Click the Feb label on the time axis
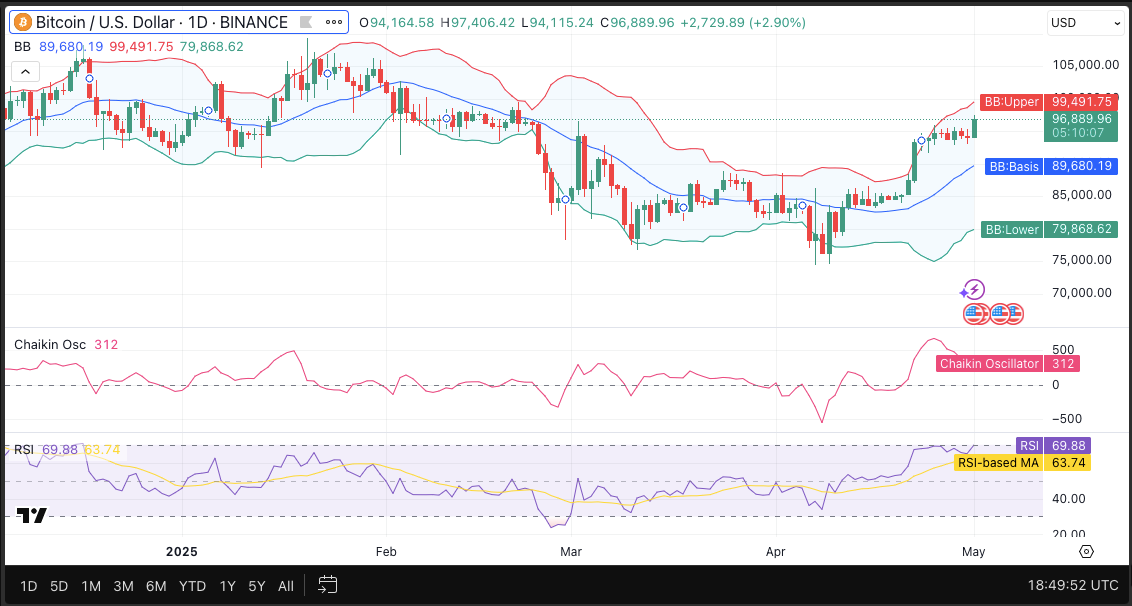This screenshot has height=606, width=1132. click(386, 552)
